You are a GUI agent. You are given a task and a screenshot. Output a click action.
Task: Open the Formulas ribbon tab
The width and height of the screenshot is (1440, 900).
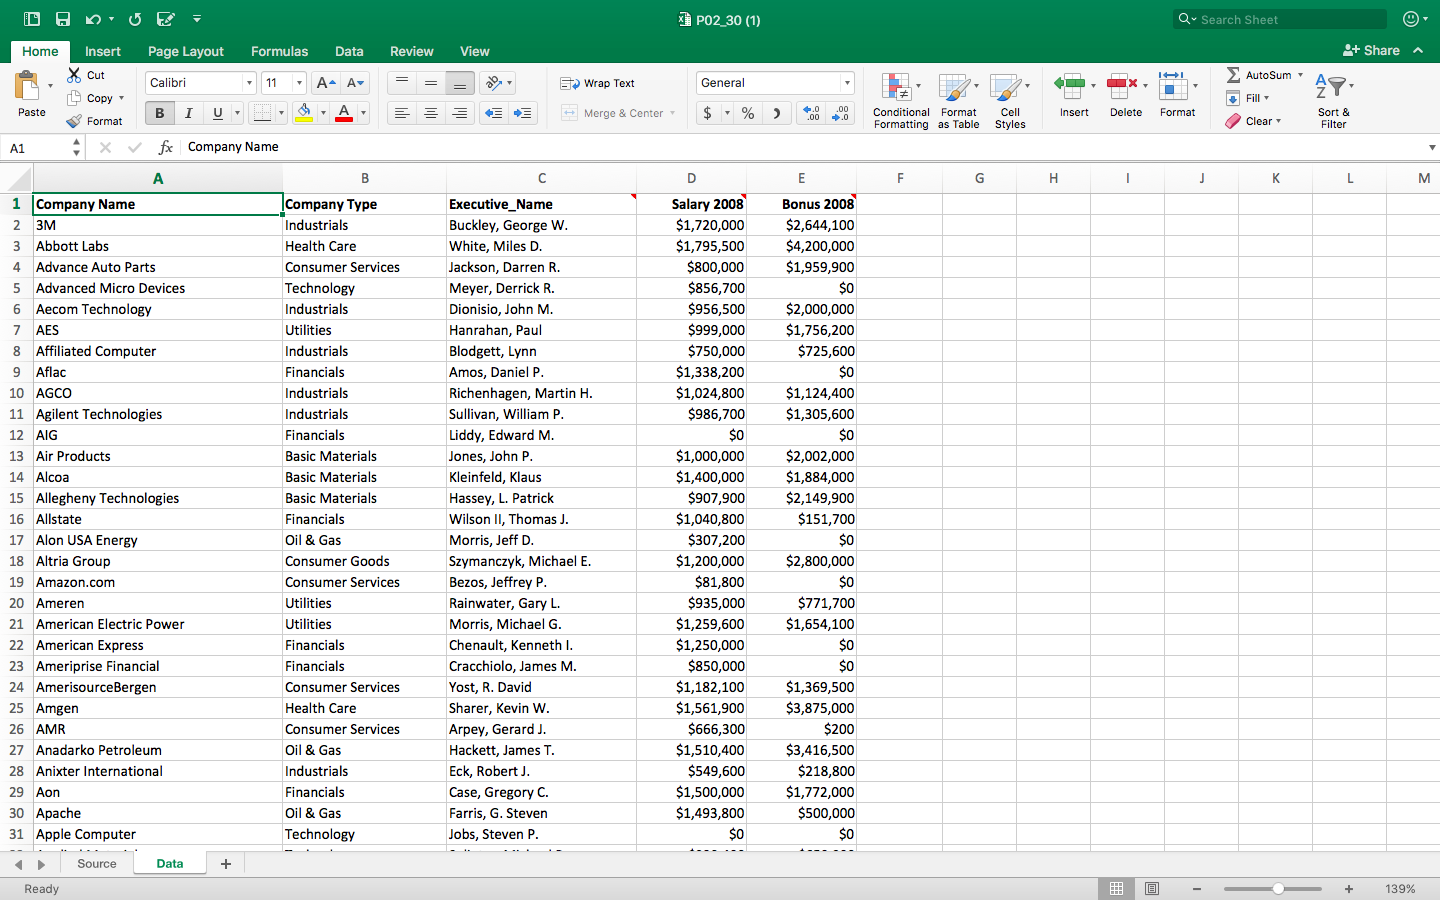(x=279, y=51)
